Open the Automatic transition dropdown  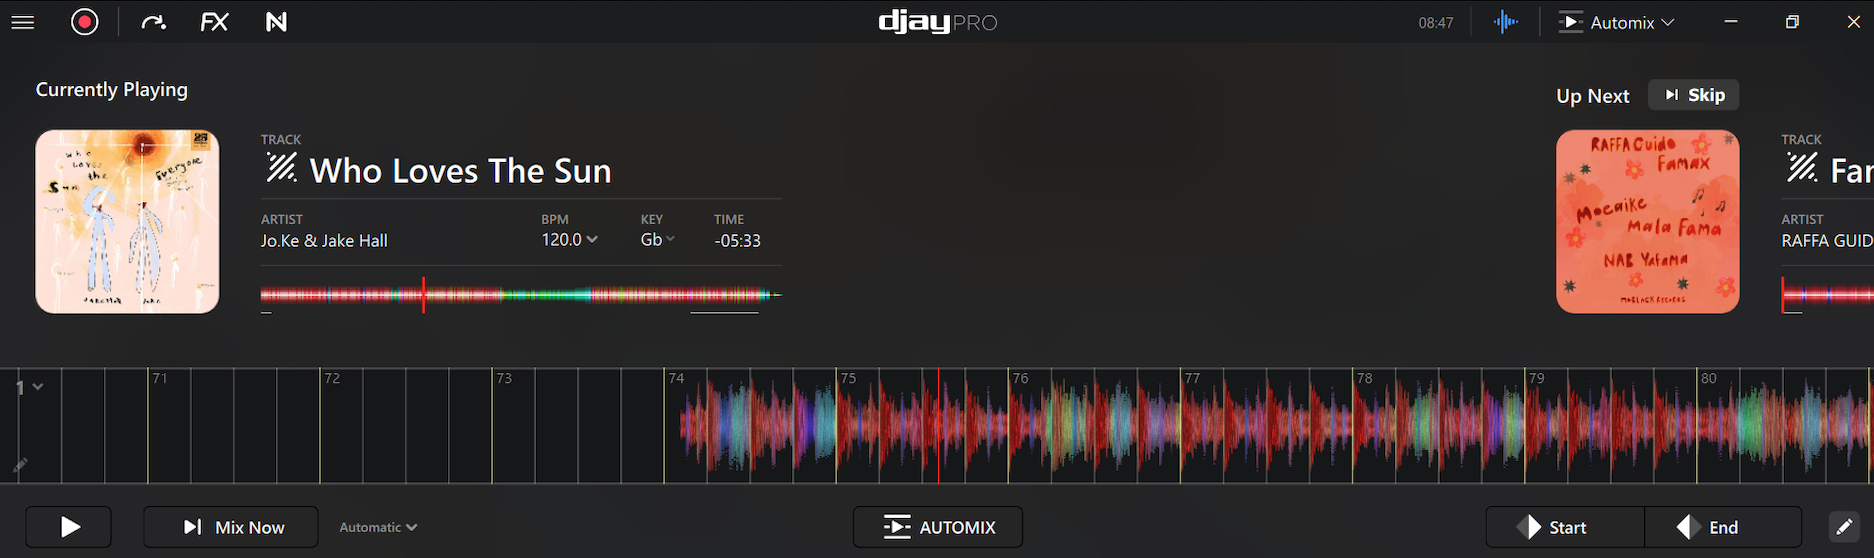pos(378,527)
